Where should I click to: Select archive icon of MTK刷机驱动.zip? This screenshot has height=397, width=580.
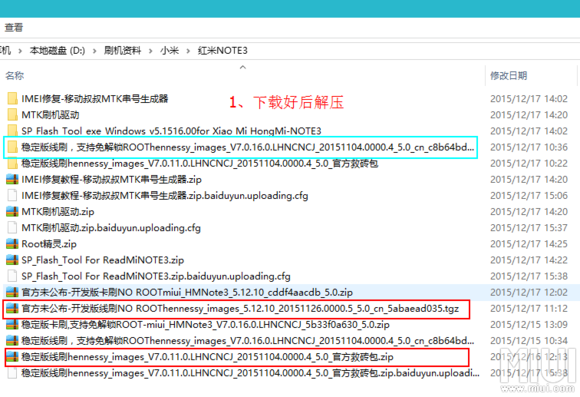(12, 212)
